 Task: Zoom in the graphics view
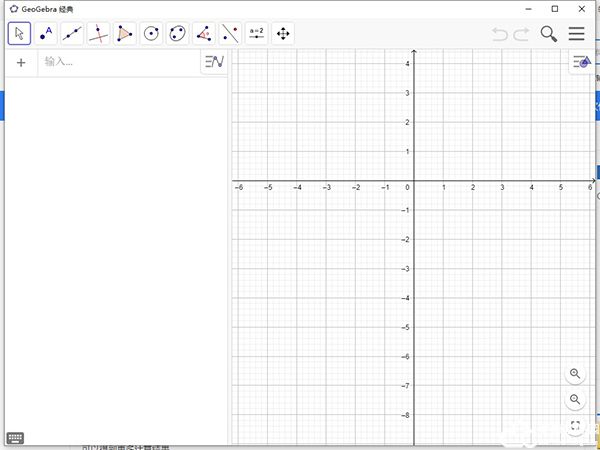click(575, 374)
